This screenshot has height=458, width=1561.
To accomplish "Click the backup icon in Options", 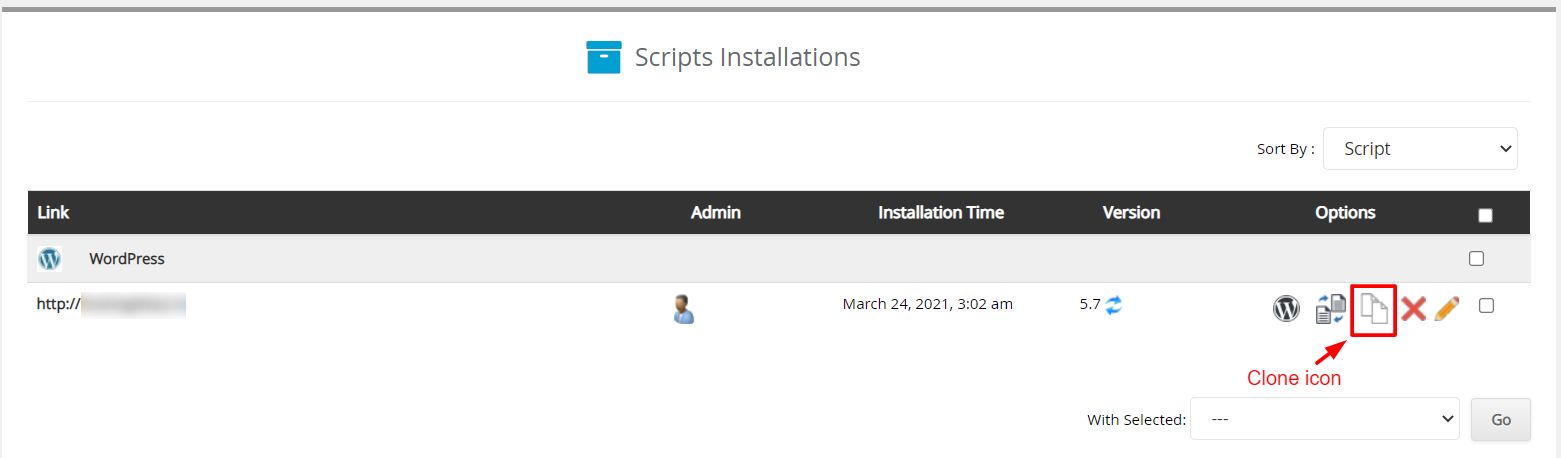I will [1330, 308].
